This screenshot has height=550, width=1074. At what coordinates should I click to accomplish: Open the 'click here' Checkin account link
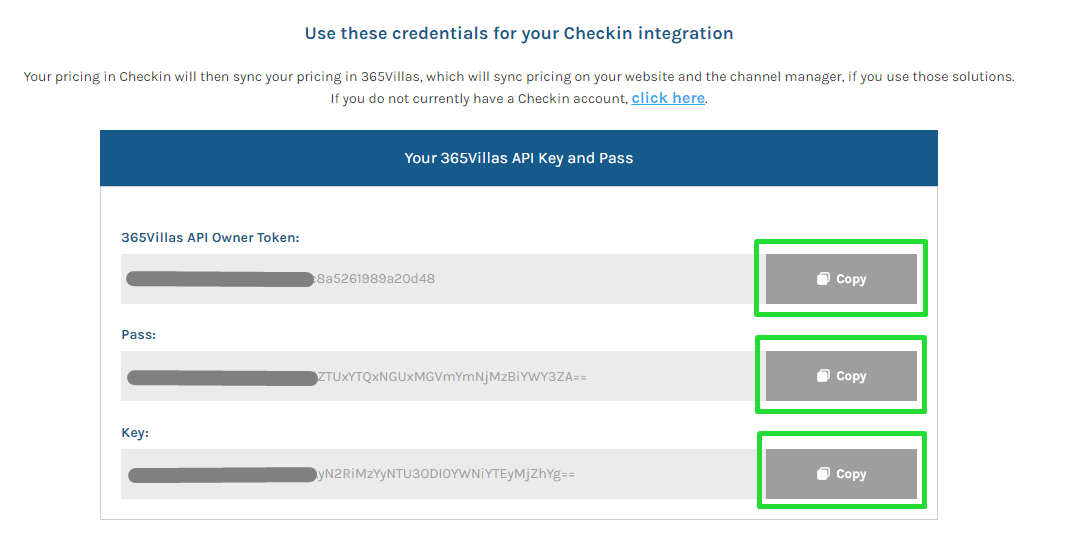[x=668, y=98]
